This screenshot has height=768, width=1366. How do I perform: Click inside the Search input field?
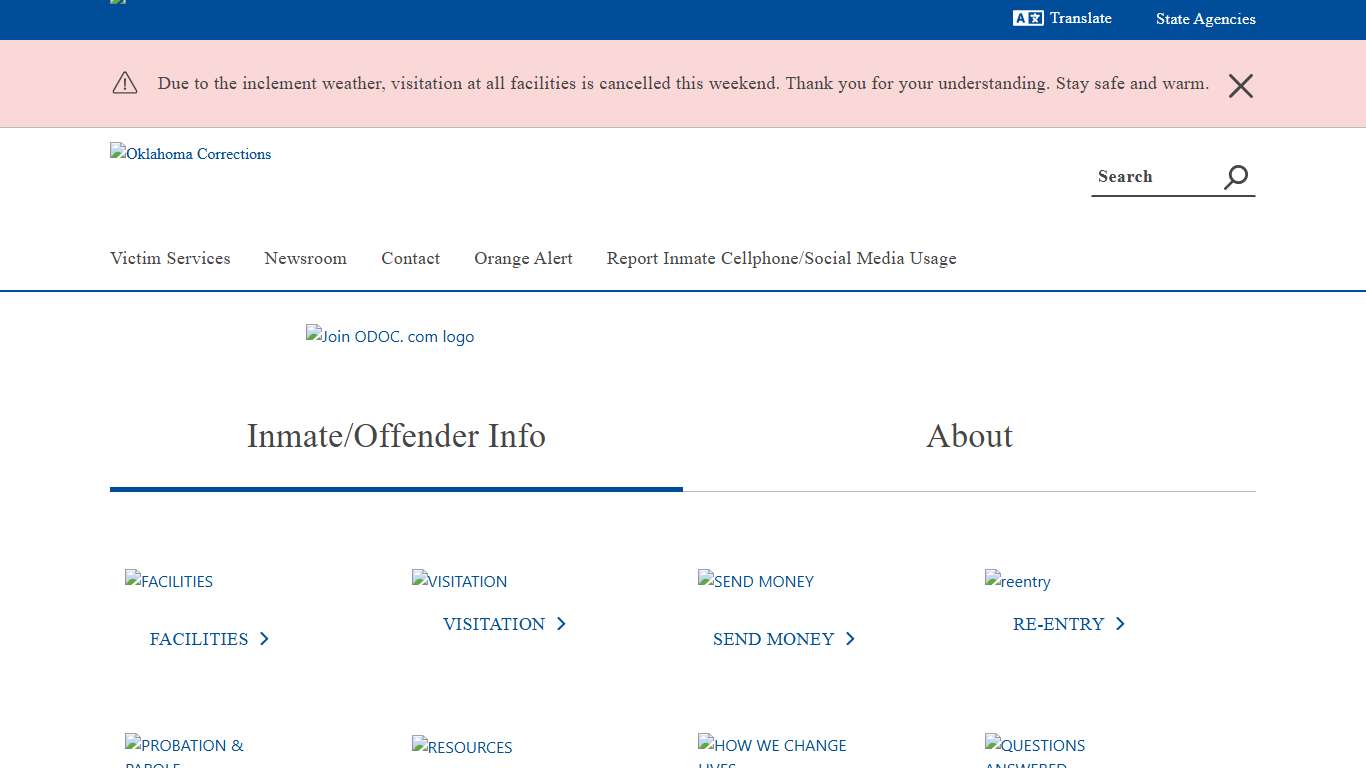point(1150,176)
